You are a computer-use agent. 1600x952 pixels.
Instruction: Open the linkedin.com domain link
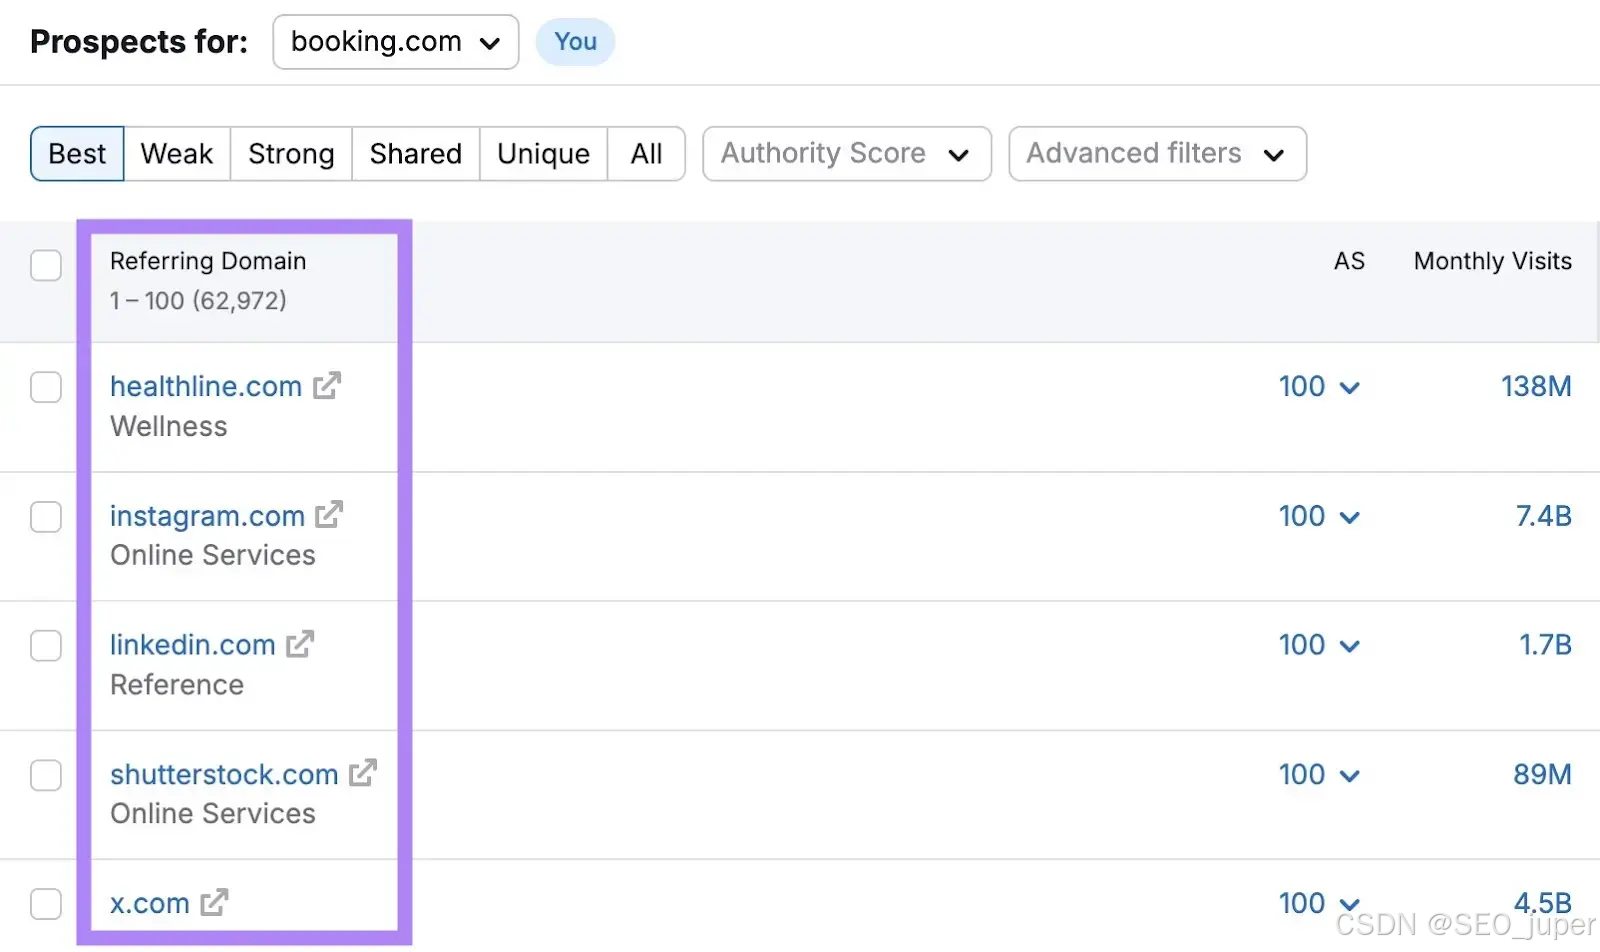[x=193, y=645]
